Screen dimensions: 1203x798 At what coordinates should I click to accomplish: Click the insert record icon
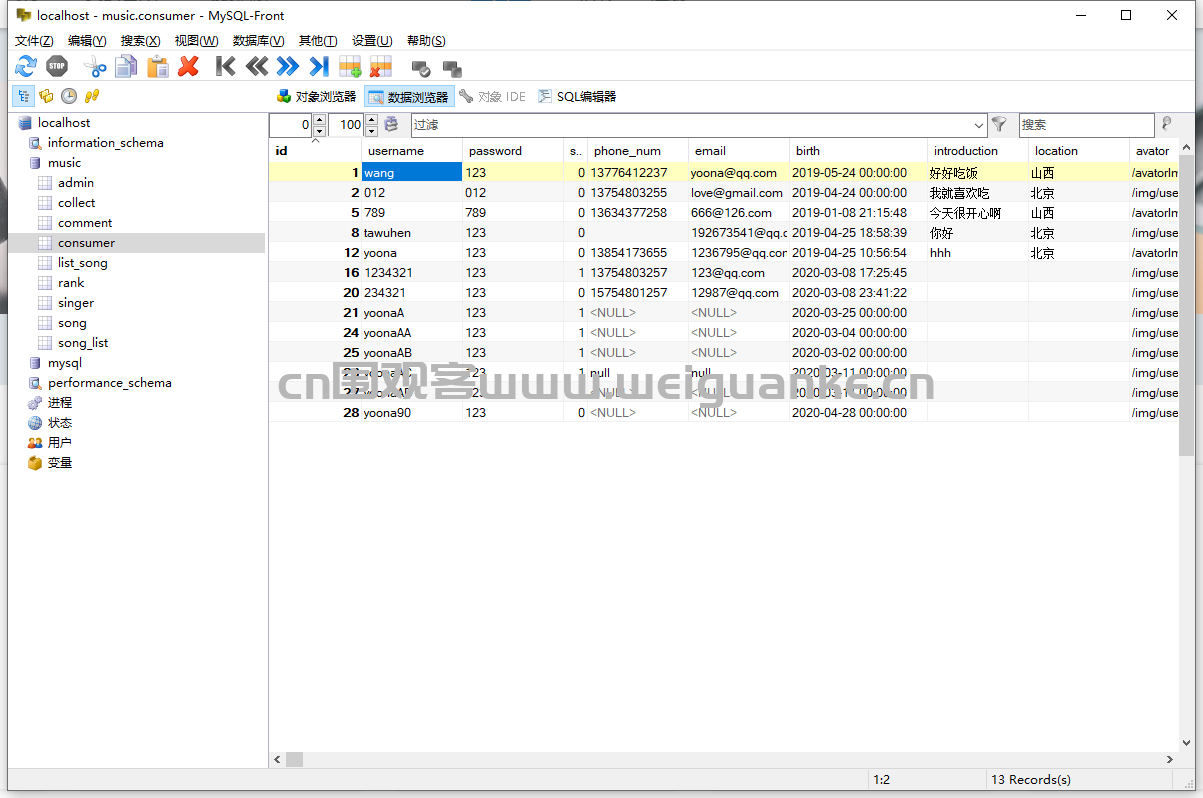tap(350, 67)
